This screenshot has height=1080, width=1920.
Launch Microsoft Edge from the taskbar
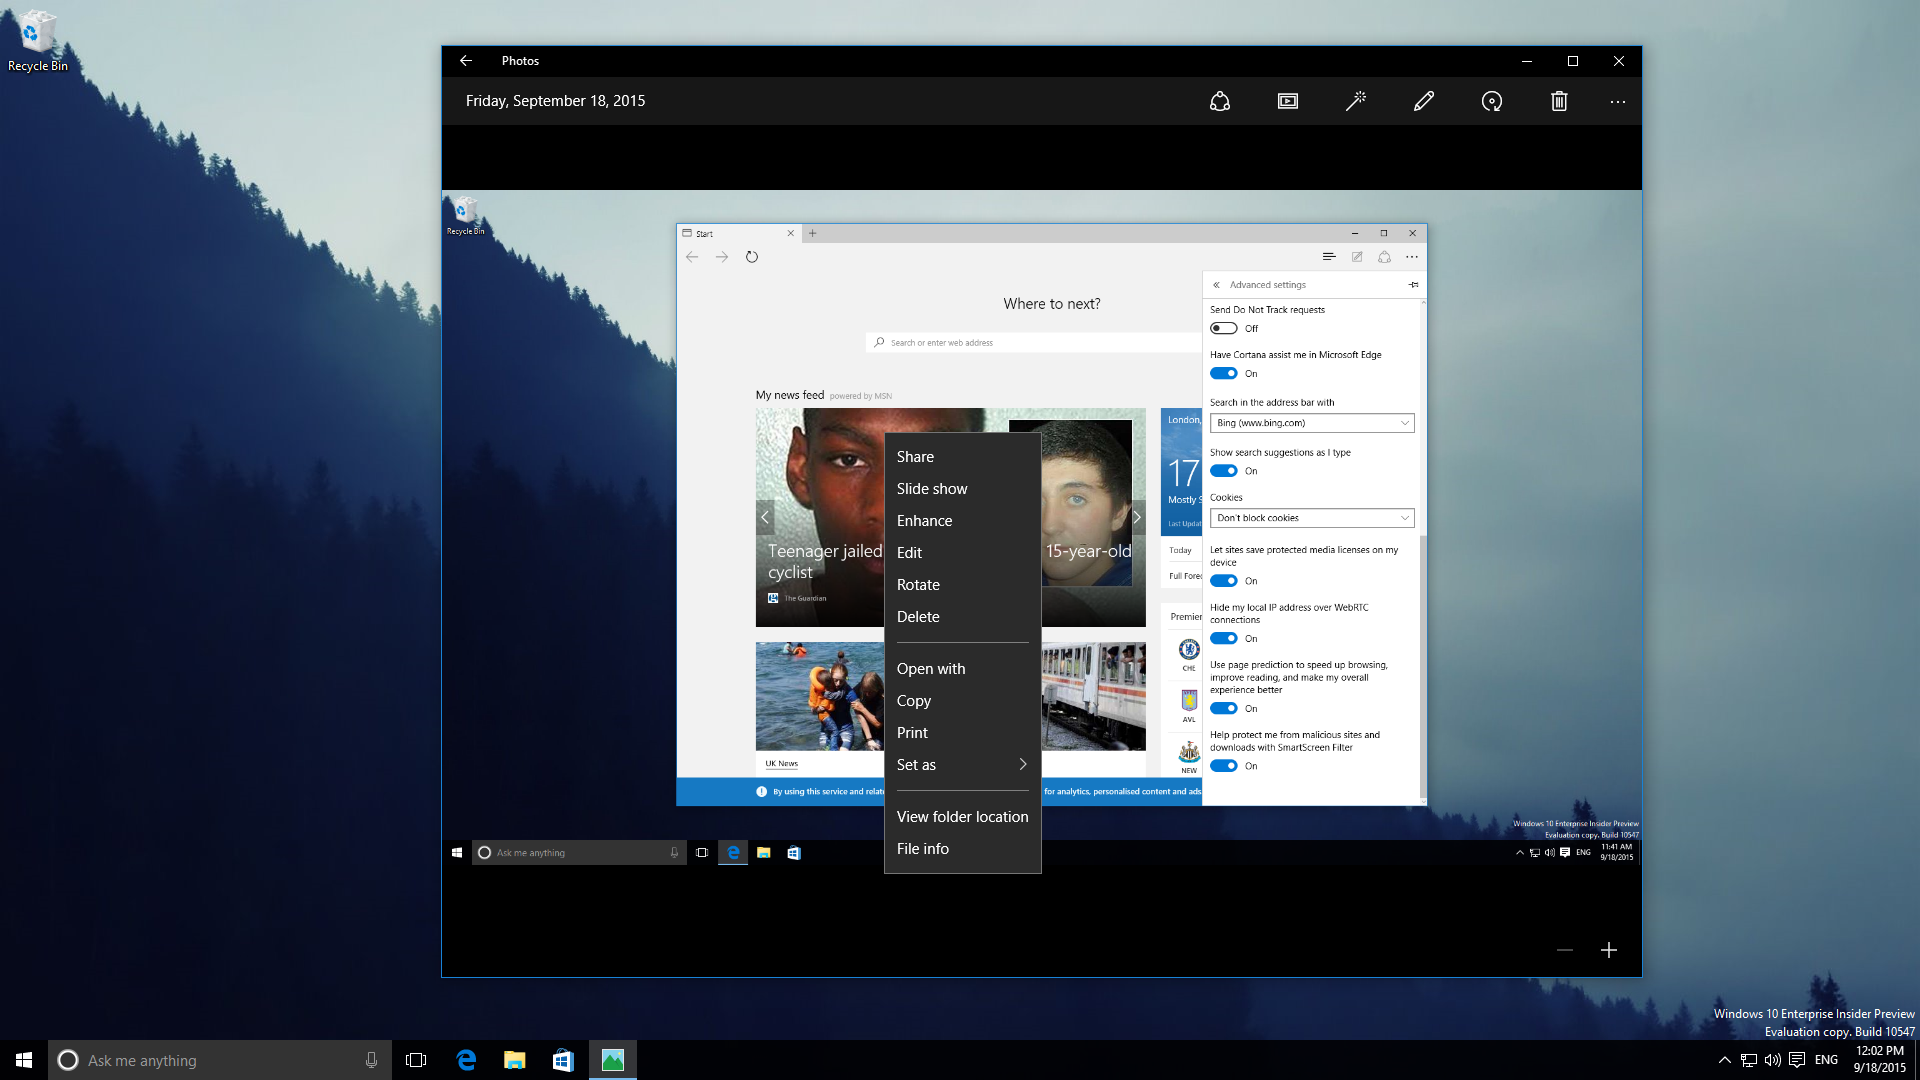pyautogui.click(x=465, y=1060)
